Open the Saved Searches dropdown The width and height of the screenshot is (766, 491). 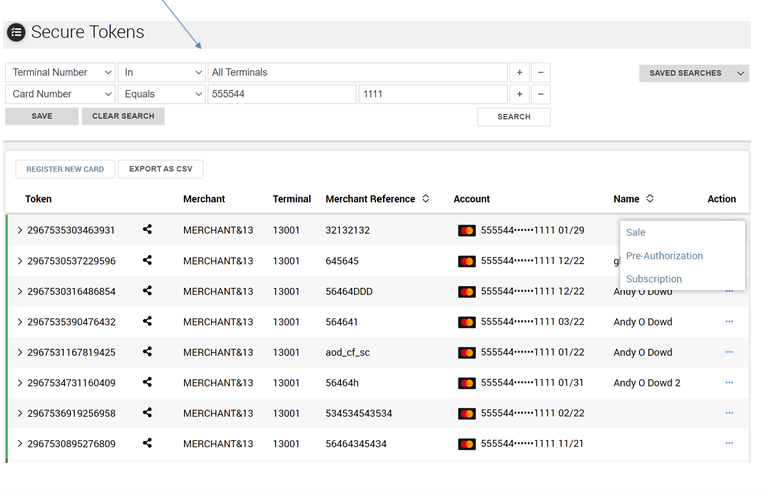pyautogui.click(x=693, y=73)
